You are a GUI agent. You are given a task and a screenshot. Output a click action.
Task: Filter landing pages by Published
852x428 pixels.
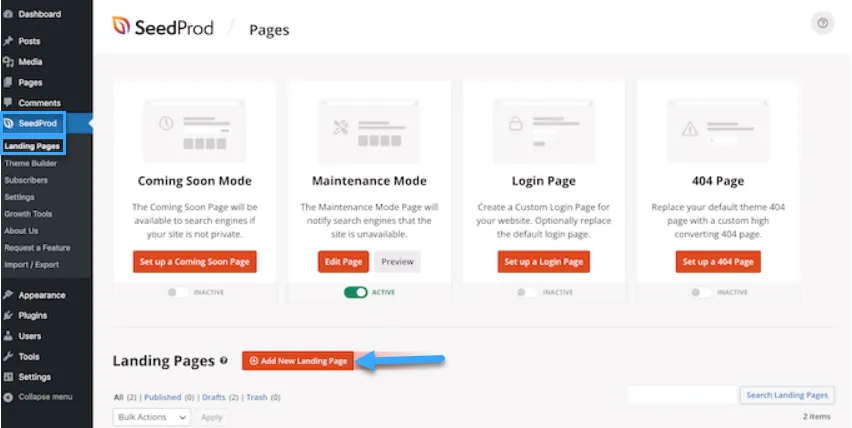pyautogui.click(x=162, y=397)
